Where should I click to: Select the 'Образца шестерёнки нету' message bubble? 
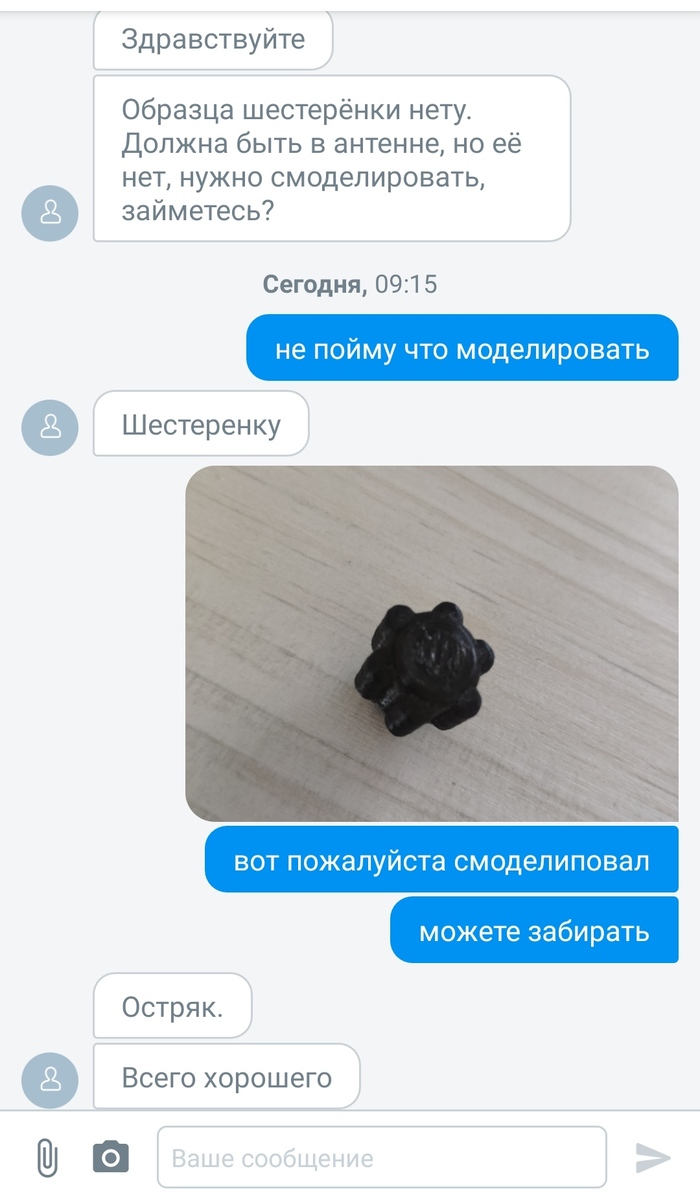point(332,158)
